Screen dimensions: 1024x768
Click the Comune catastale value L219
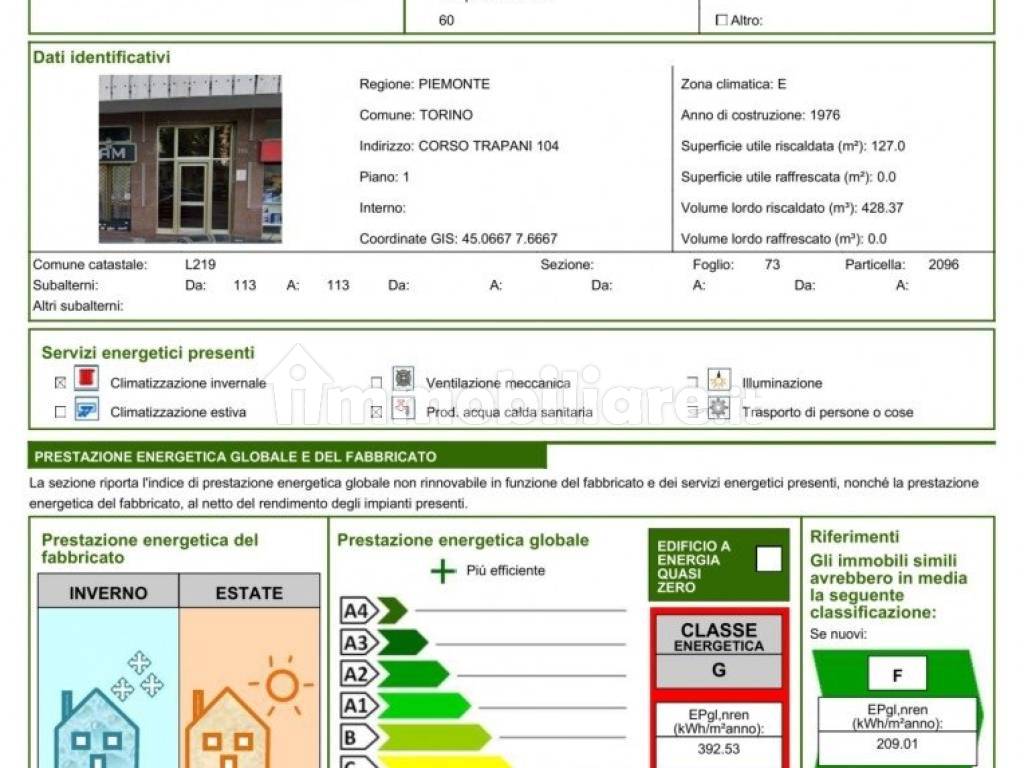(x=200, y=264)
